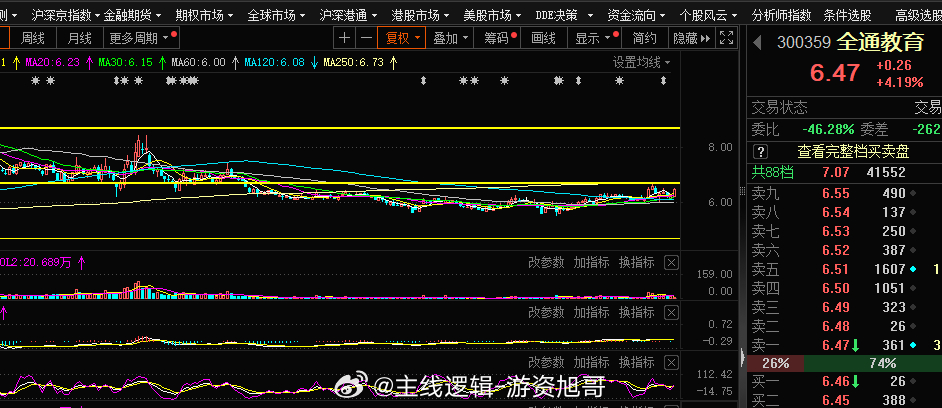Click the green down arrow next to 买一 6.46
Screen dimensions: 942x408
pos(855,381)
